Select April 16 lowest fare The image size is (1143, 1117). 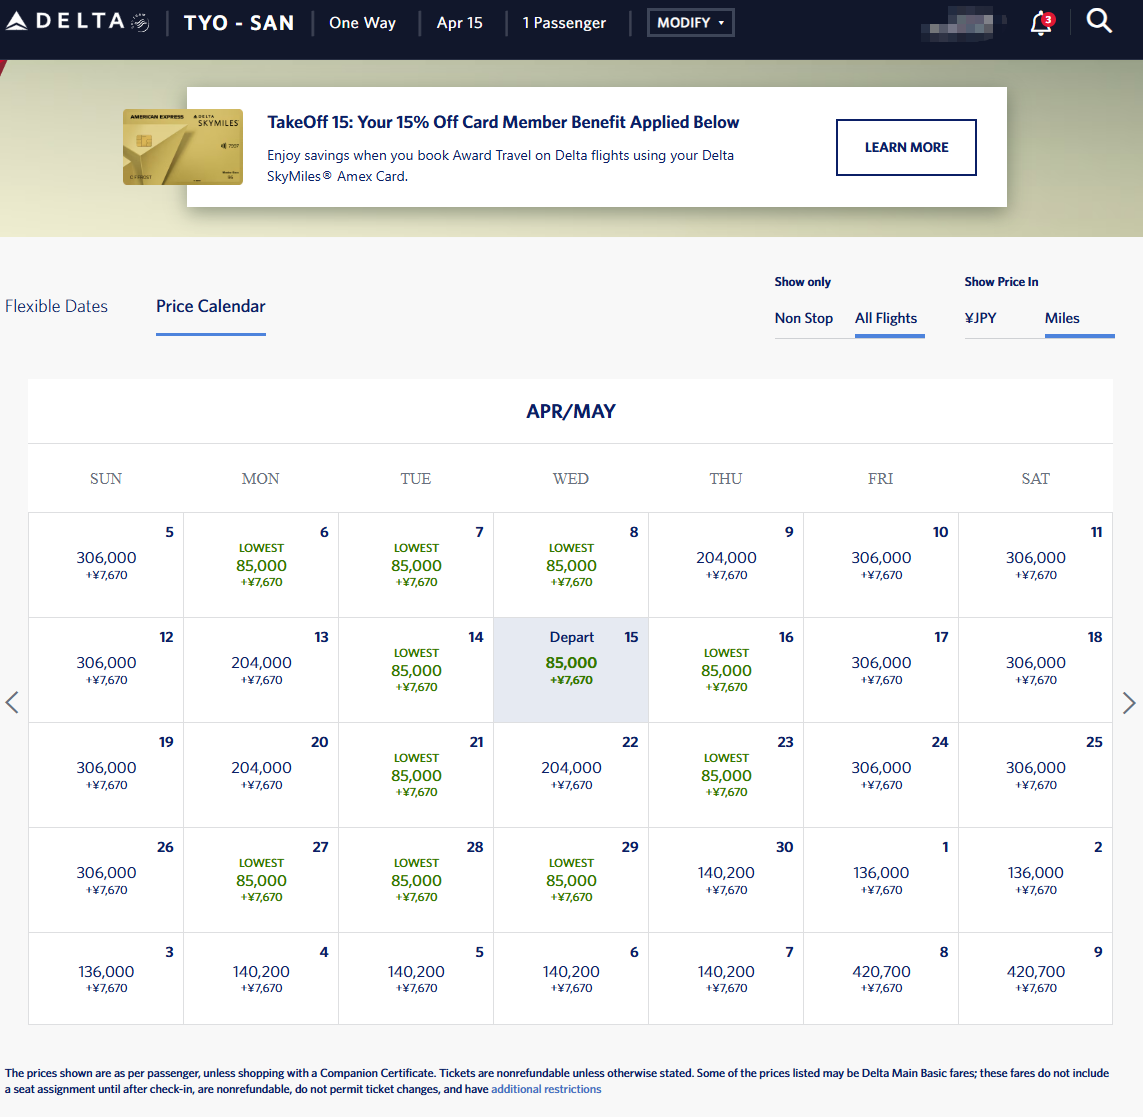[x=726, y=670]
